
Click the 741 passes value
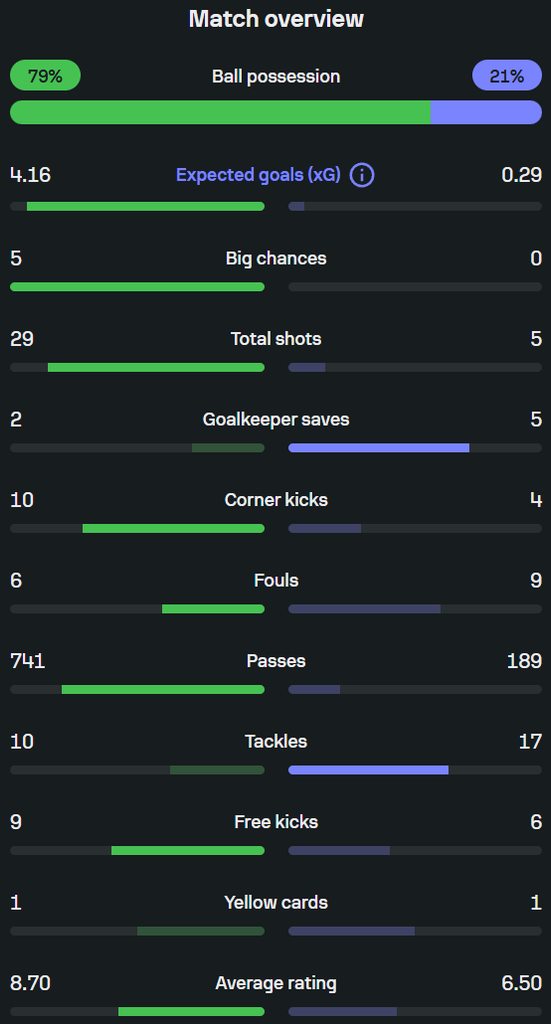(27, 661)
